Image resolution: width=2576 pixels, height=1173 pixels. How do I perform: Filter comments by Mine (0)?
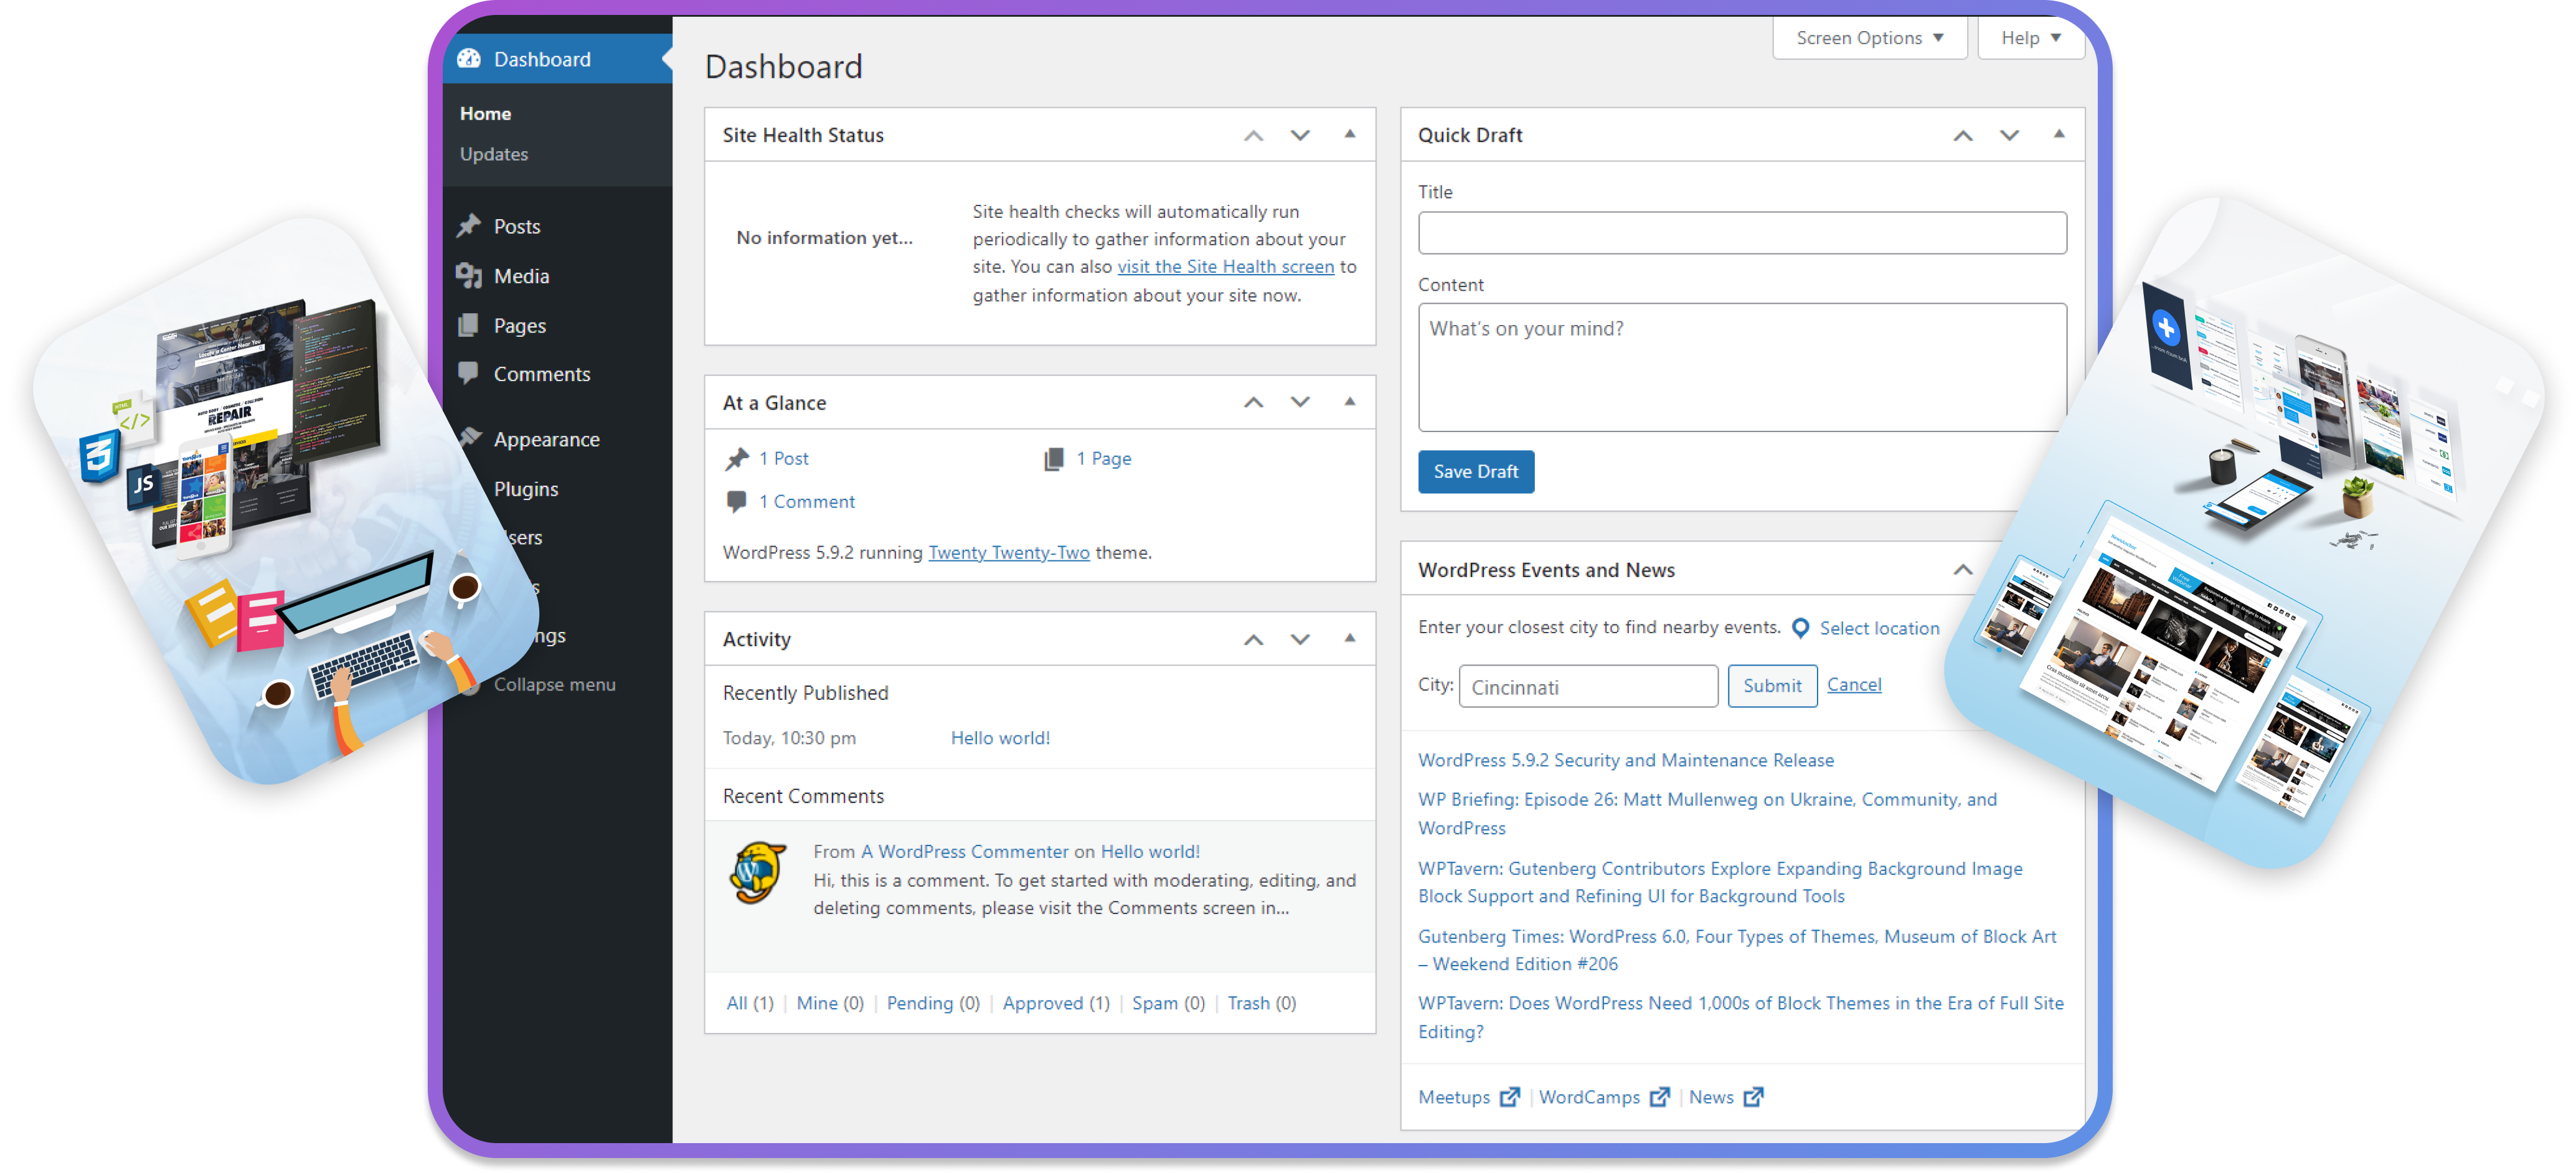coord(830,1003)
